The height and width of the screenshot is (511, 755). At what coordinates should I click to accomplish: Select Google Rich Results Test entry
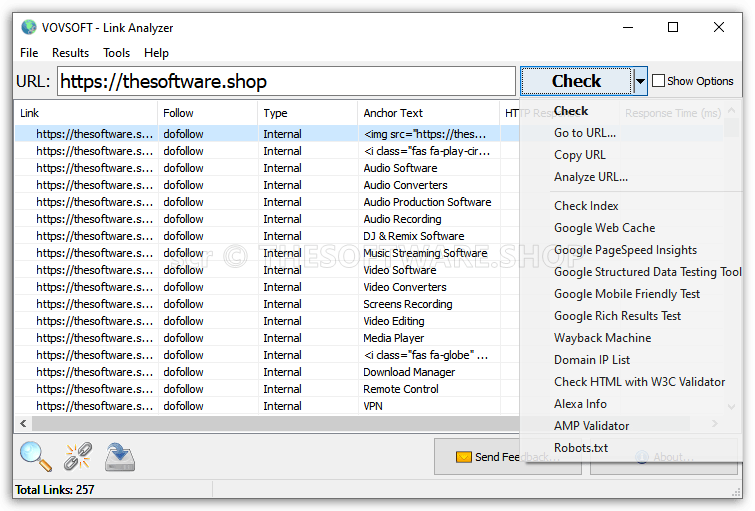[x=617, y=316]
